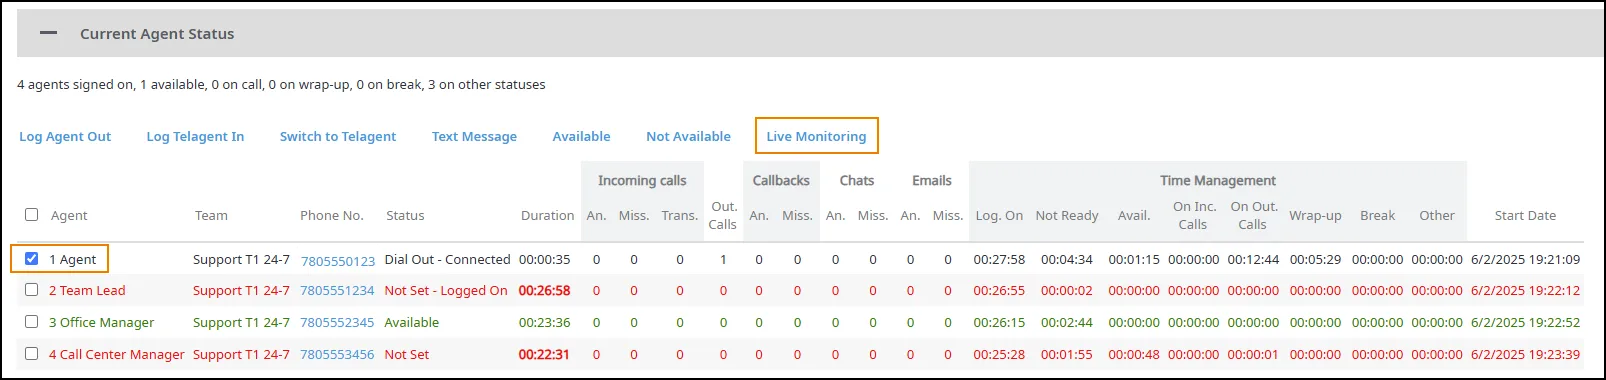Viewport: 1606px width, 380px height.
Task: Click Dial Out - Connected status
Action: coord(447,259)
